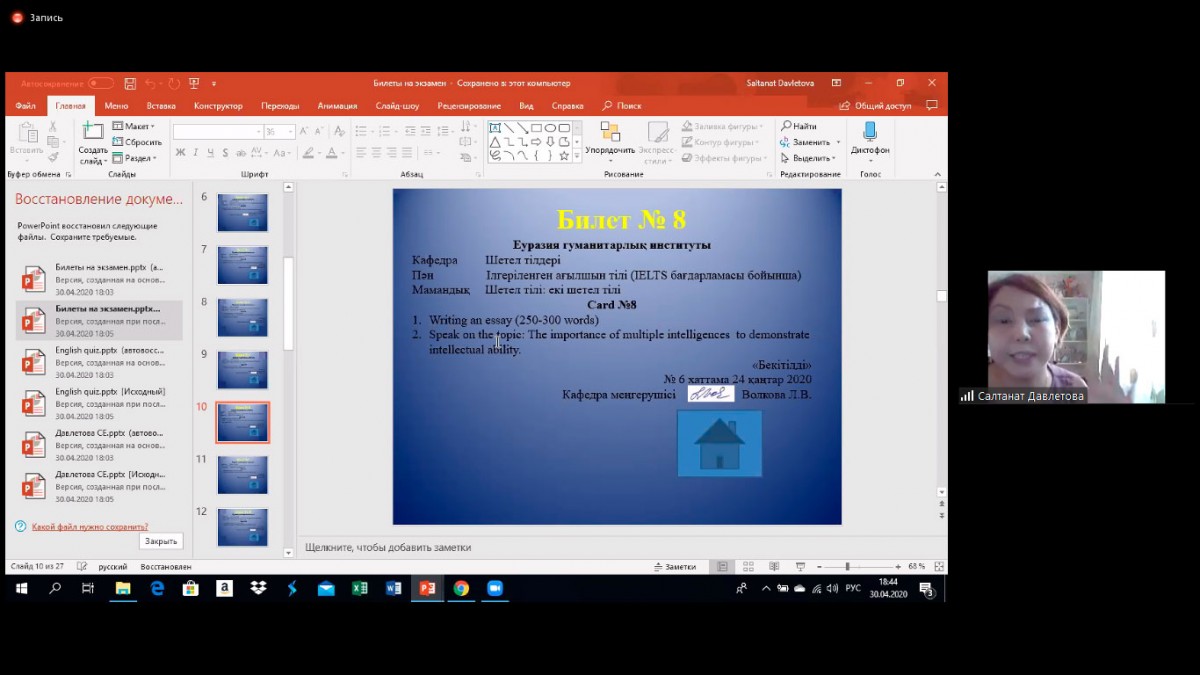Screen dimensions: 1200x675
Task: Click the zoom slider in status bar
Action: coord(847,567)
